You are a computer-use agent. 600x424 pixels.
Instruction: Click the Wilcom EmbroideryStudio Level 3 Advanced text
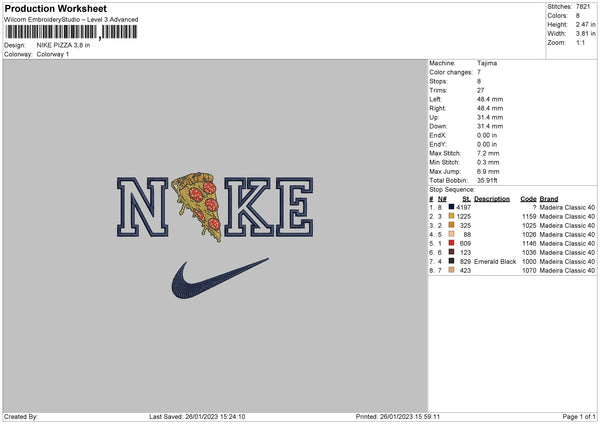[71, 20]
